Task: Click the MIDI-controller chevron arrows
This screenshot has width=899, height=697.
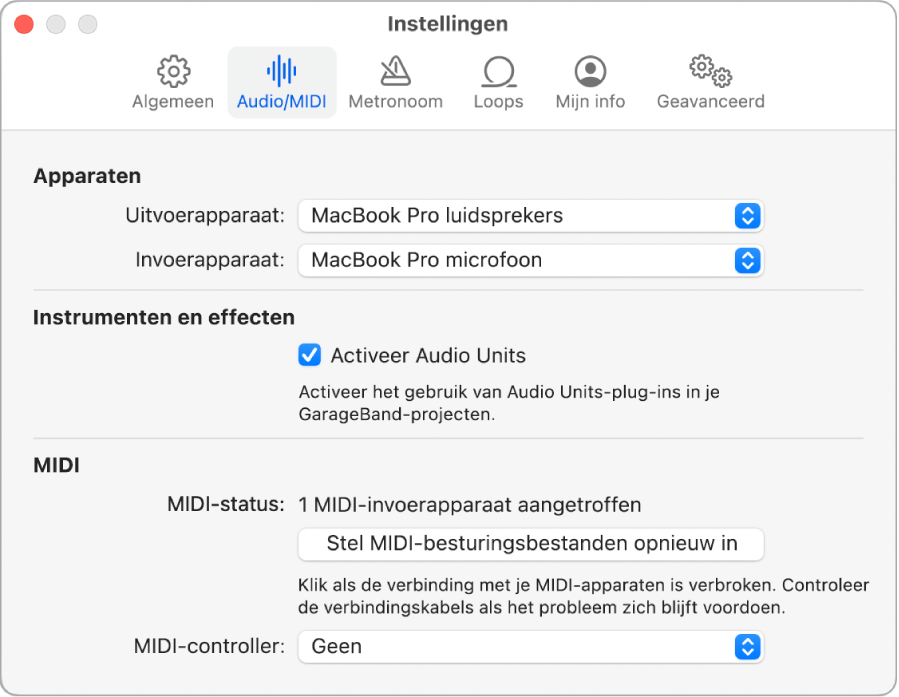Action: coord(748,647)
